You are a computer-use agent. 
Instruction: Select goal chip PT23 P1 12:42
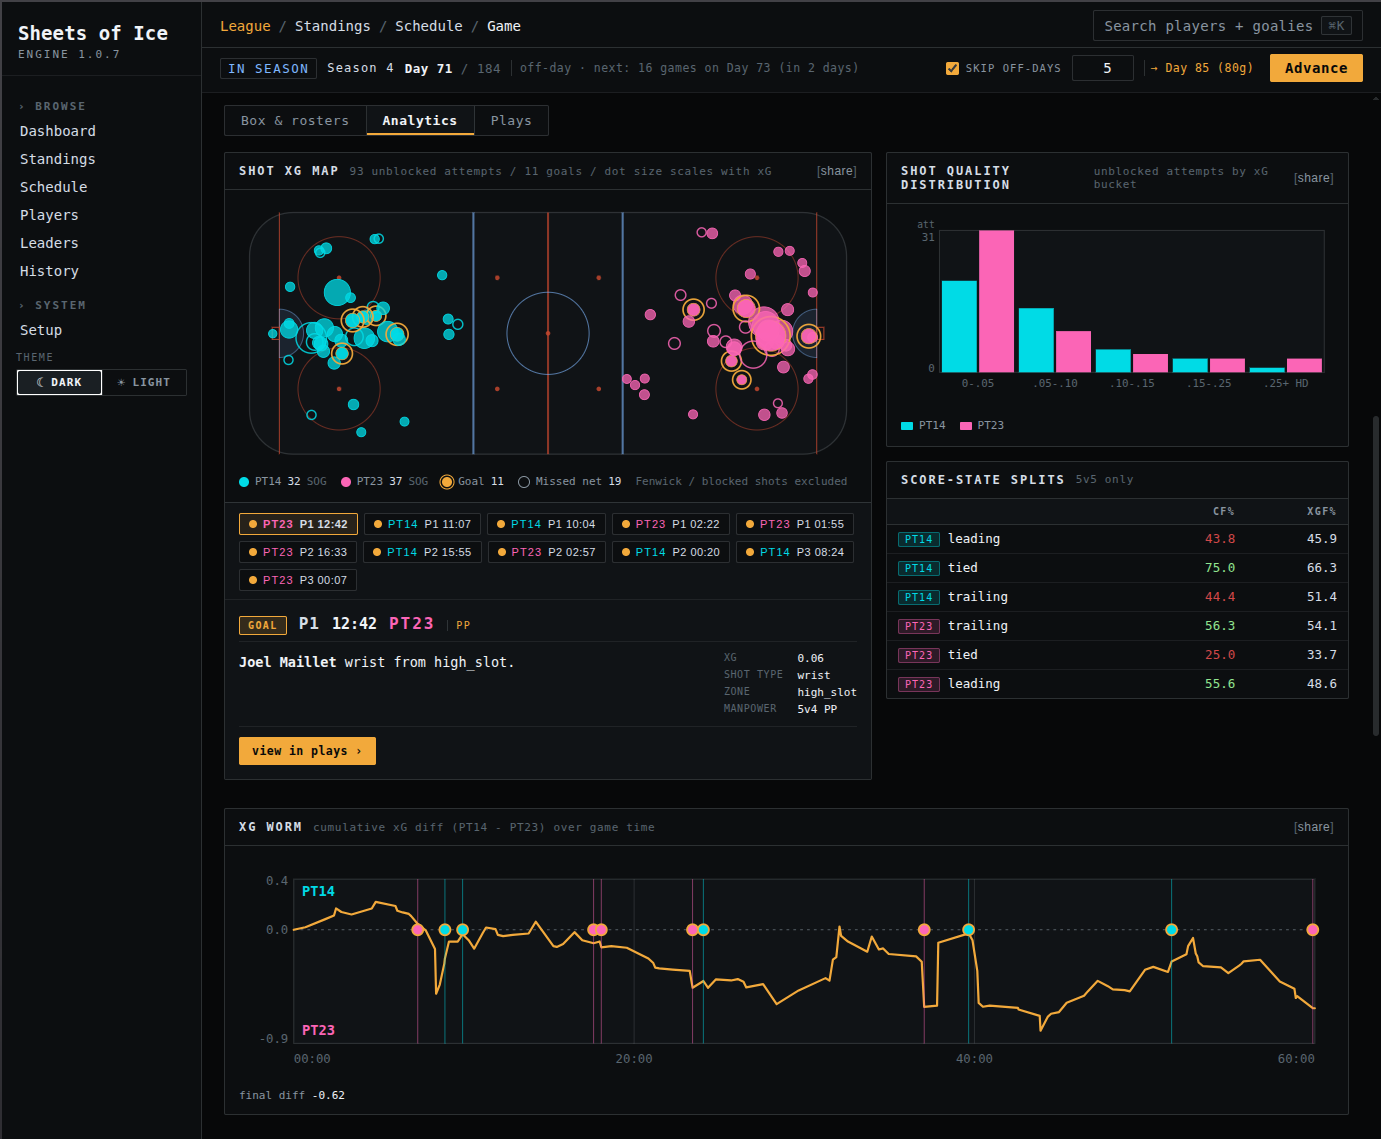[x=298, y=524]
